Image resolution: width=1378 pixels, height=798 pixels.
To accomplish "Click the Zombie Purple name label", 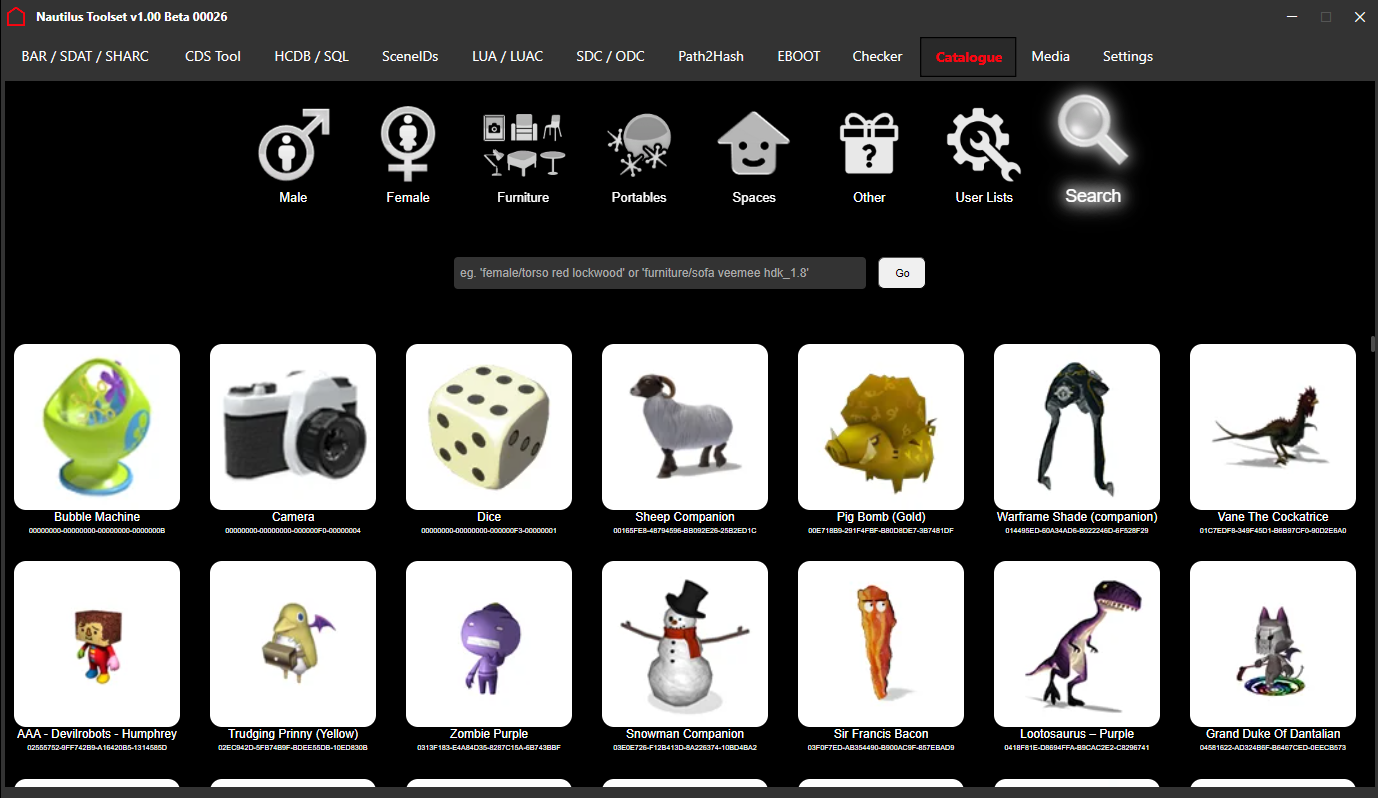I will pyautogui.click(x=489, y=734).
